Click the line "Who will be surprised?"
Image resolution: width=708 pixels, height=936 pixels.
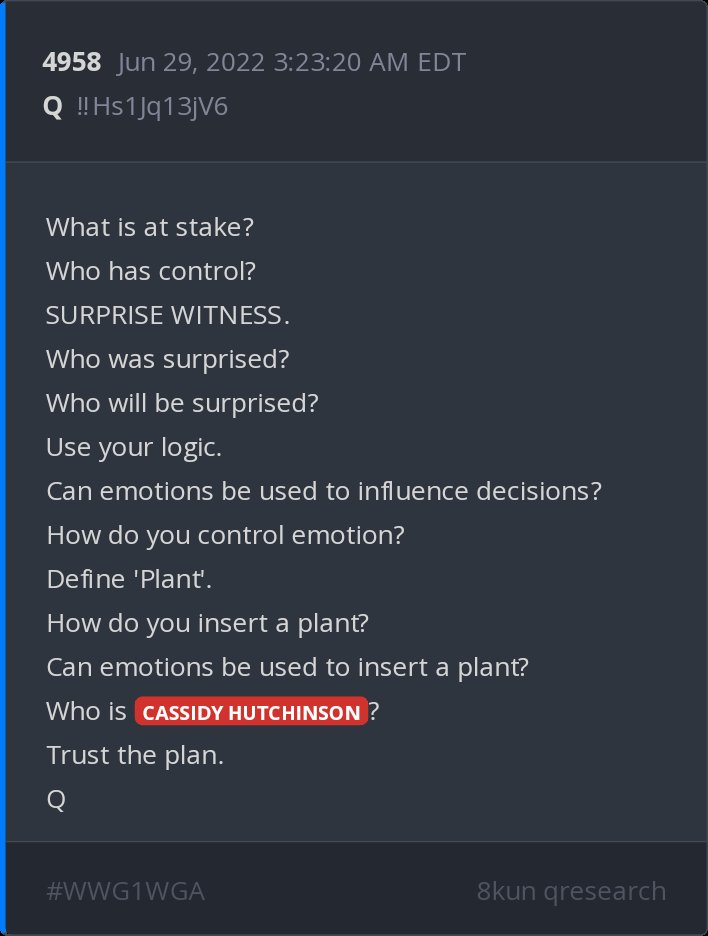[182, 403]
